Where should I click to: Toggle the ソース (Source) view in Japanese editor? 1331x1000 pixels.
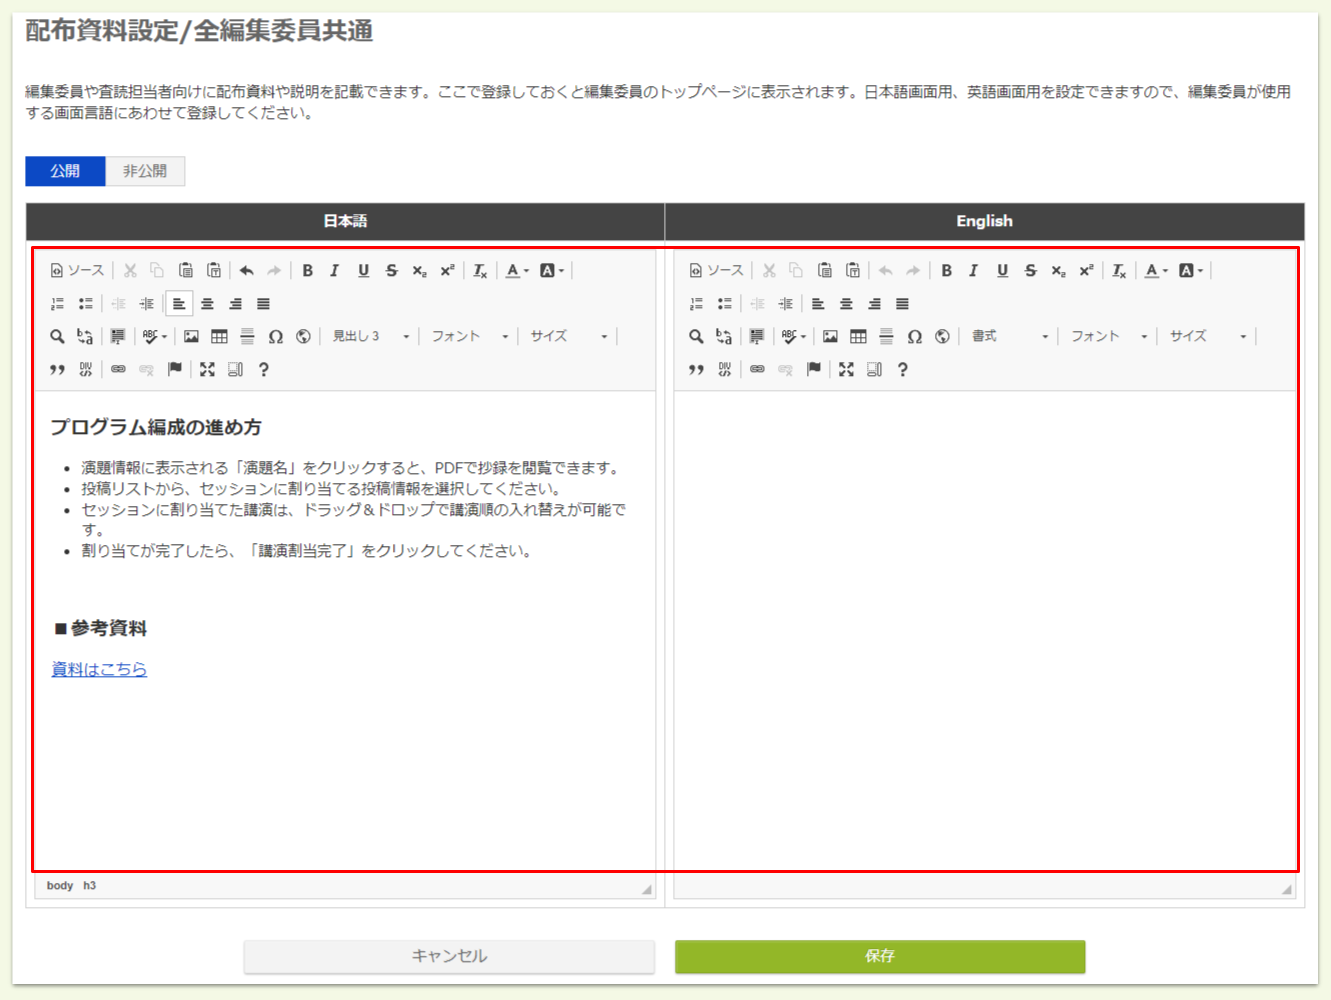click(x=77, y=270)
